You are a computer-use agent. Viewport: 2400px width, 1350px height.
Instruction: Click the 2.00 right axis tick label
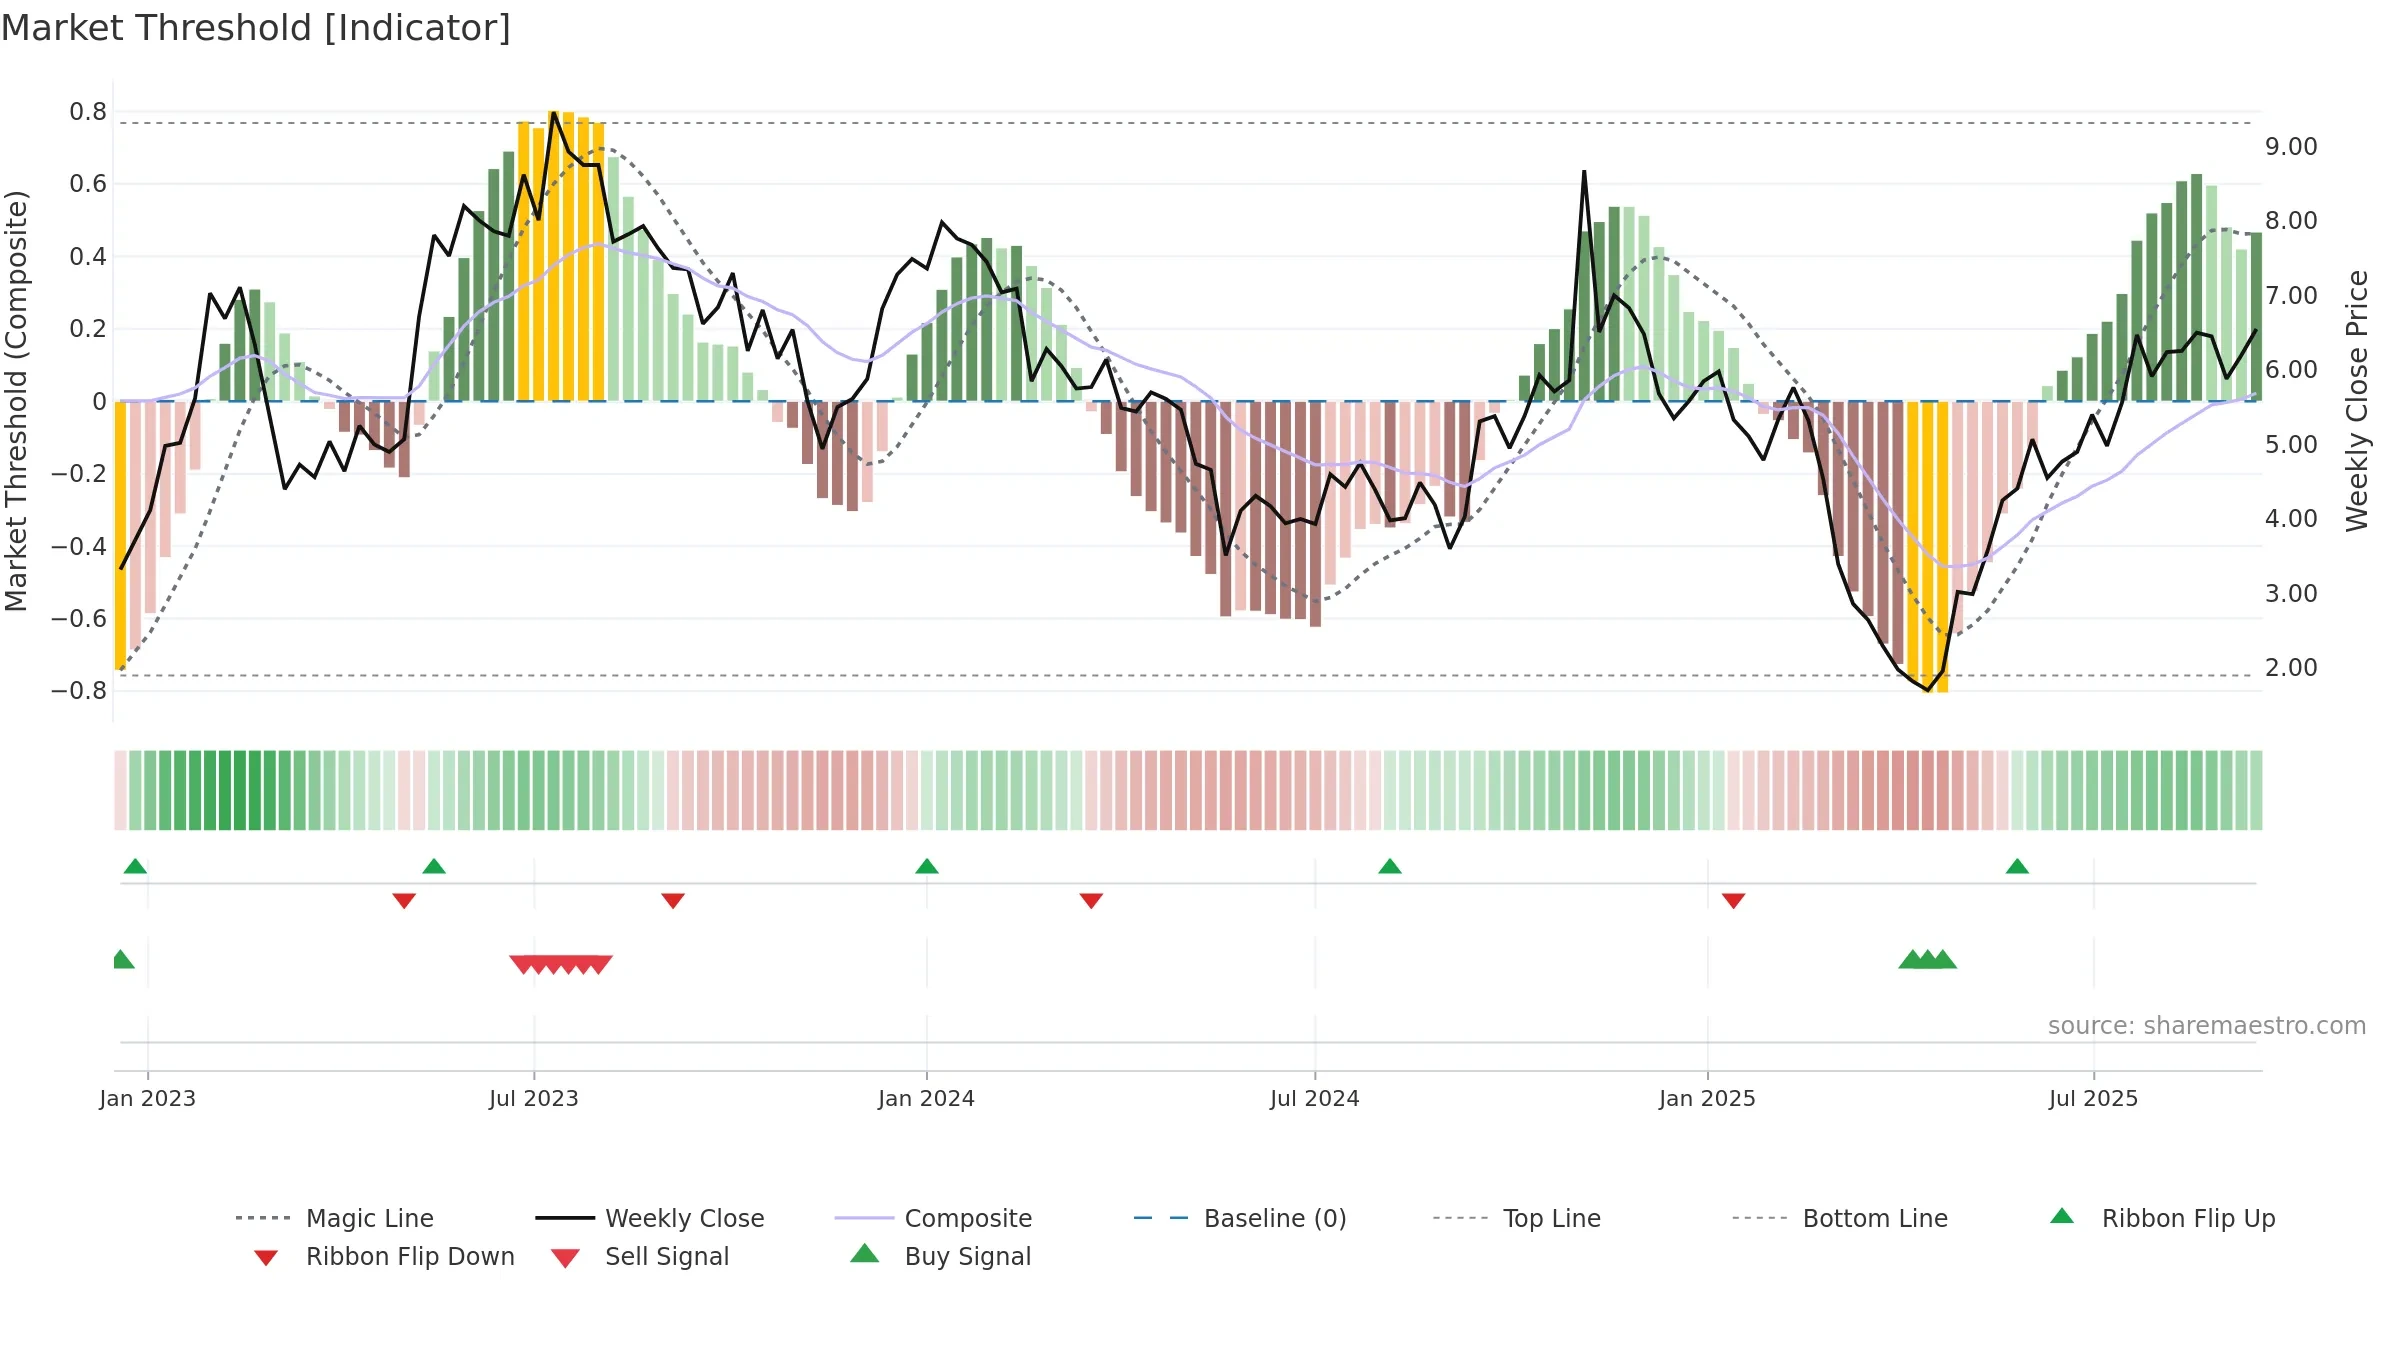pos(2291,667)
